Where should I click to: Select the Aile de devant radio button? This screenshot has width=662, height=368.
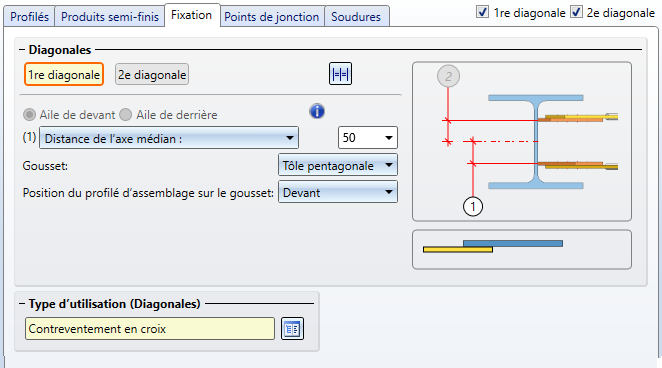pos(29,114)
